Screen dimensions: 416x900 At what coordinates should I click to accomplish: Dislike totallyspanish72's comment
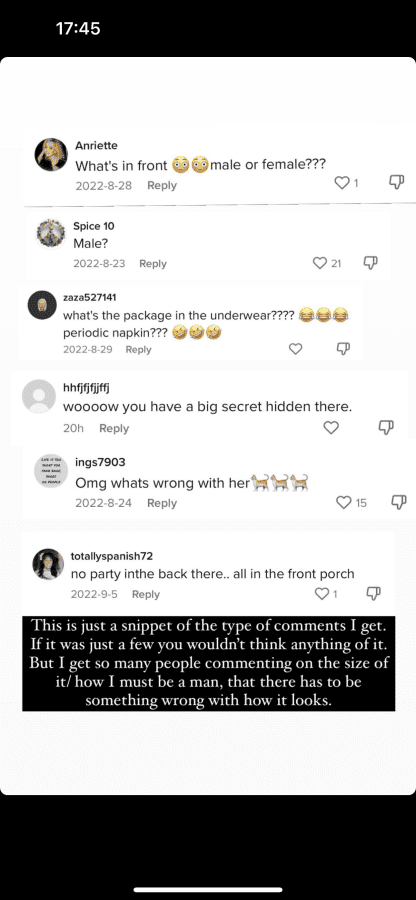pos(373,592)
